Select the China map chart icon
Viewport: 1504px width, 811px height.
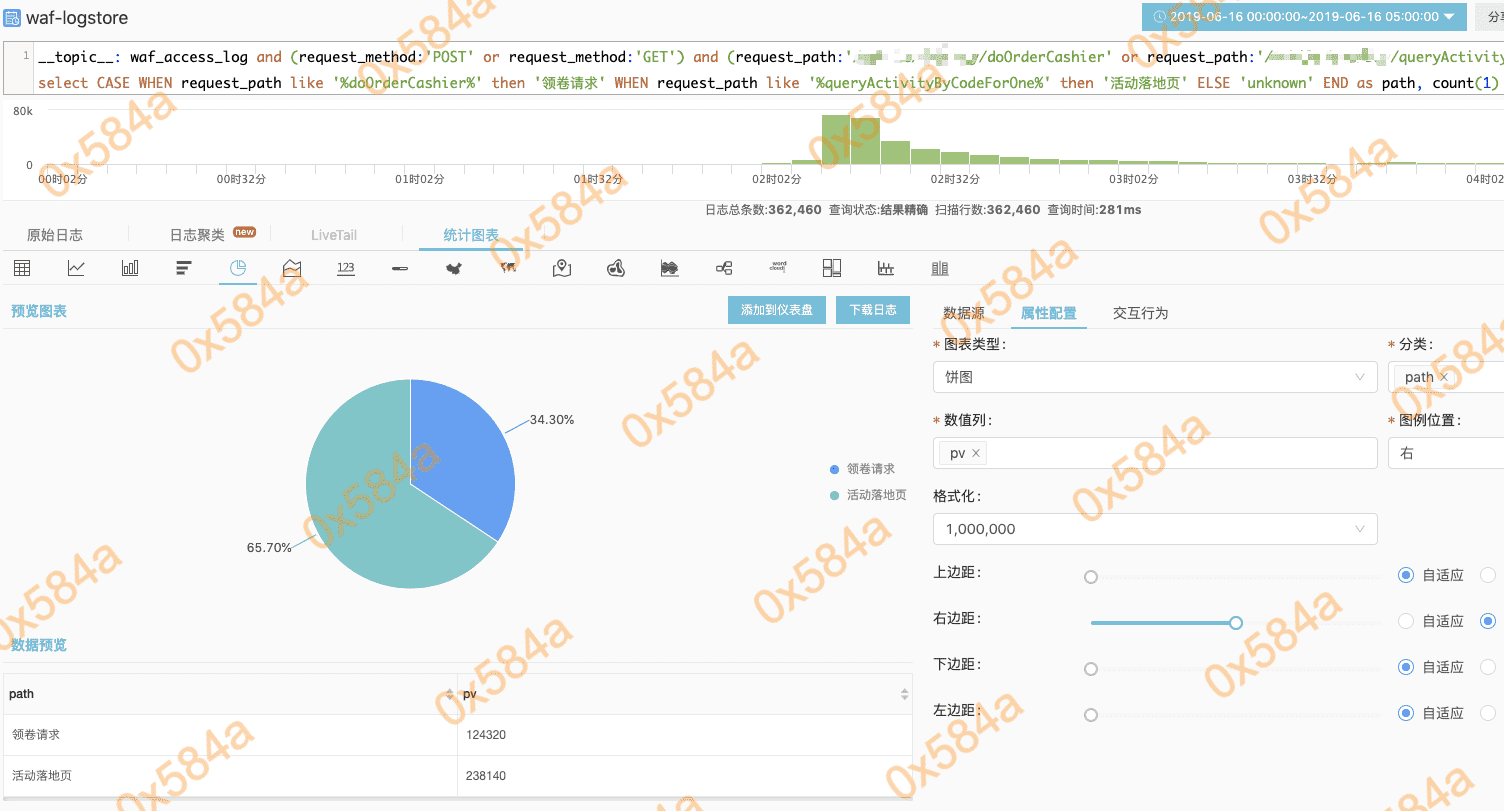[454, 268]
